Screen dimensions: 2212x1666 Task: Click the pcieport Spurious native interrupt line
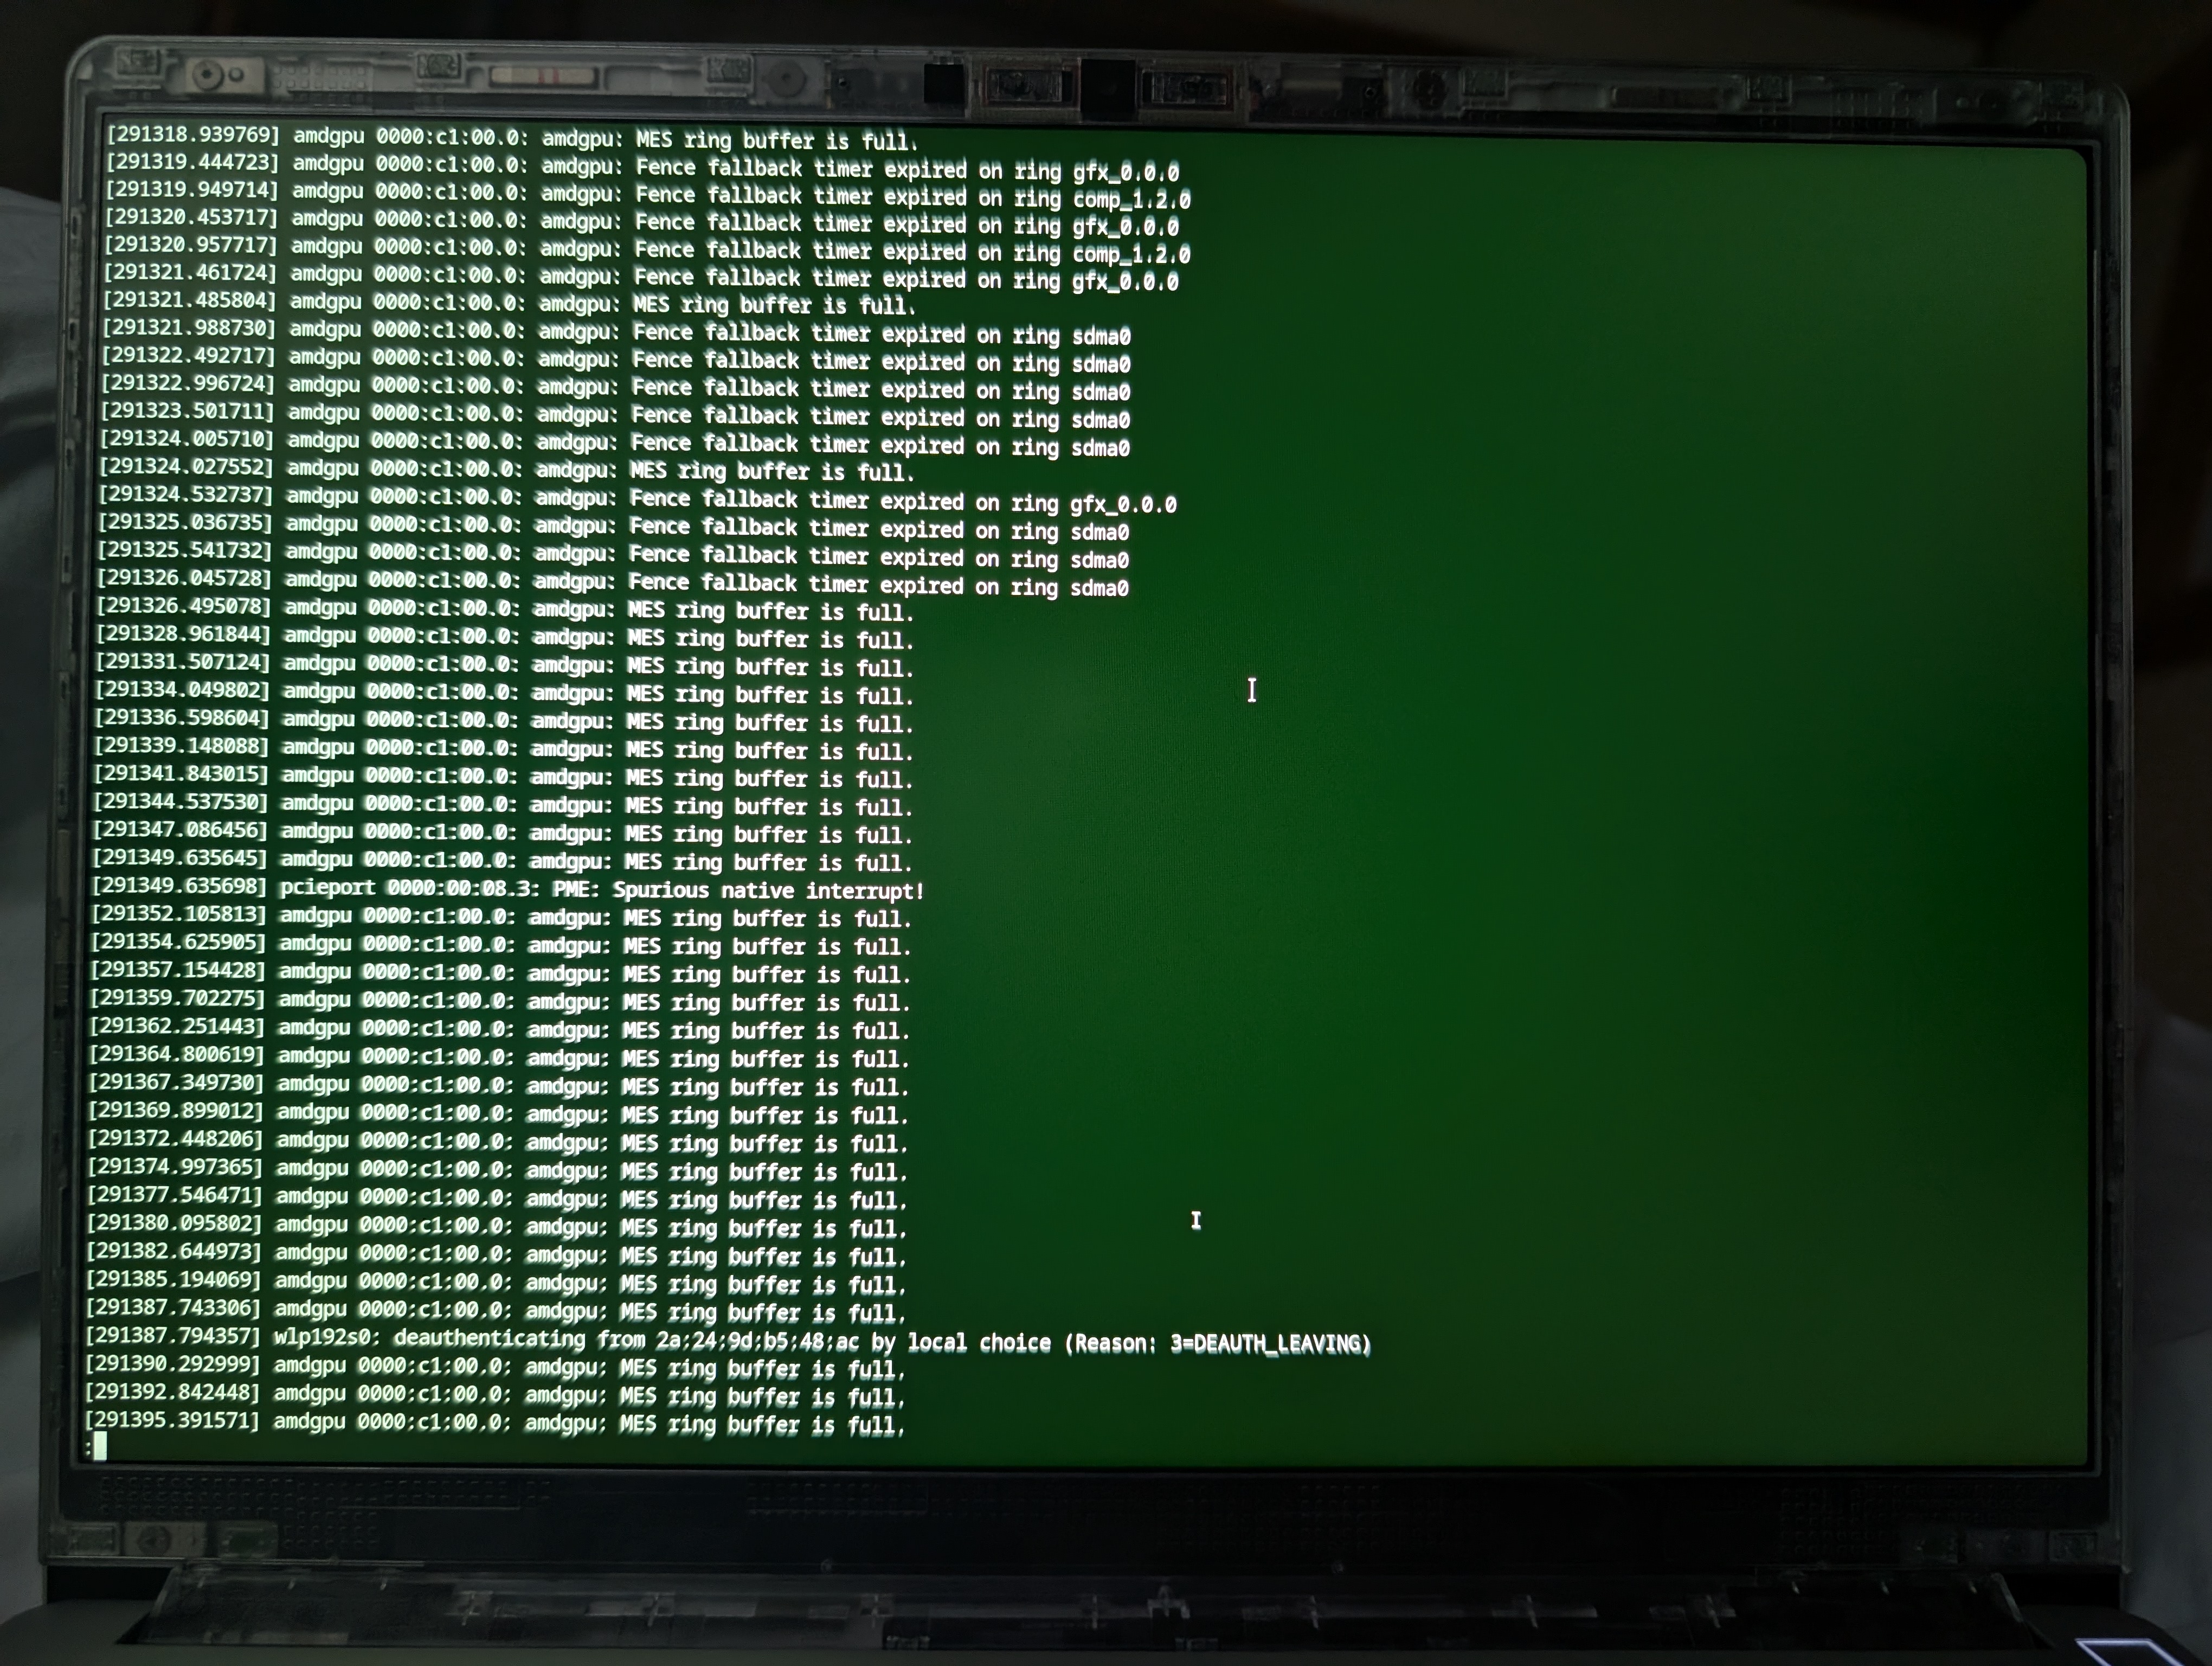tap(507, 889)
